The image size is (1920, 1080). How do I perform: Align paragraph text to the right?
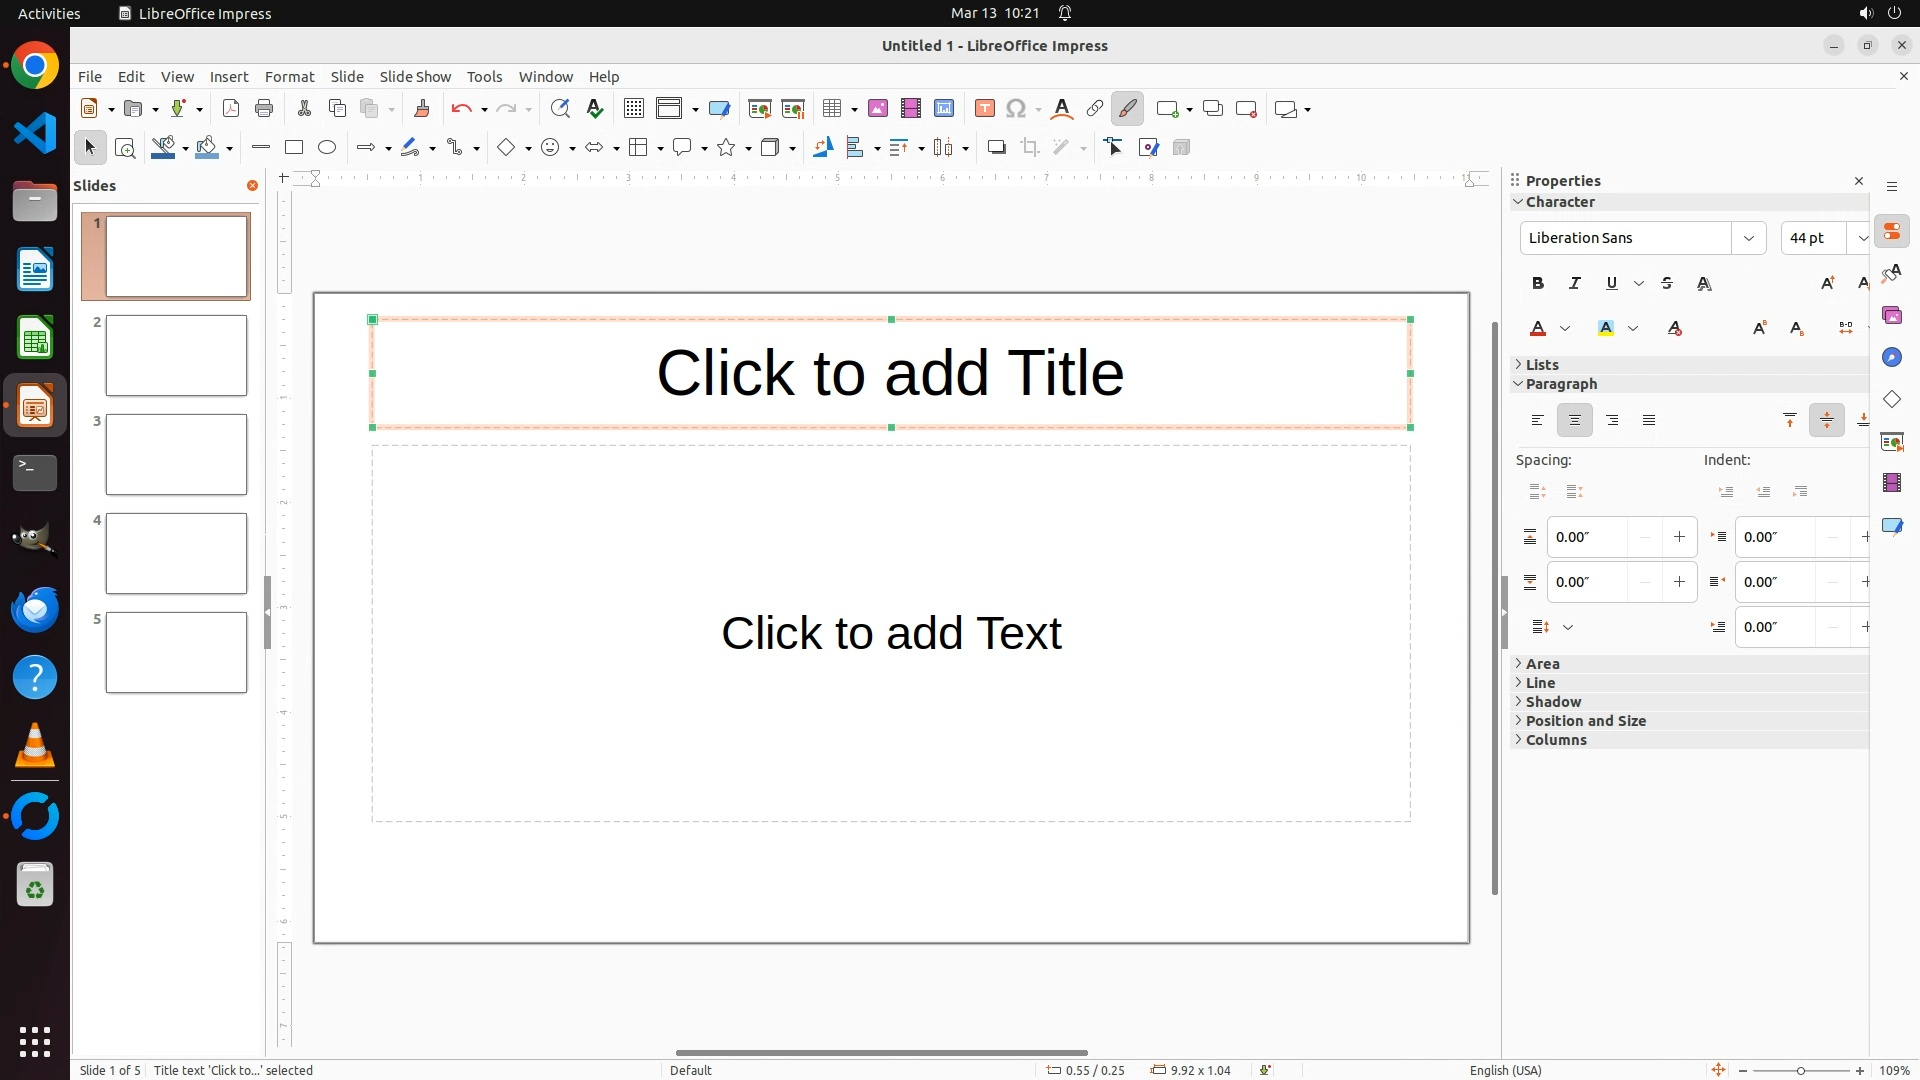pyautogui.click(x=1612, y=421)
